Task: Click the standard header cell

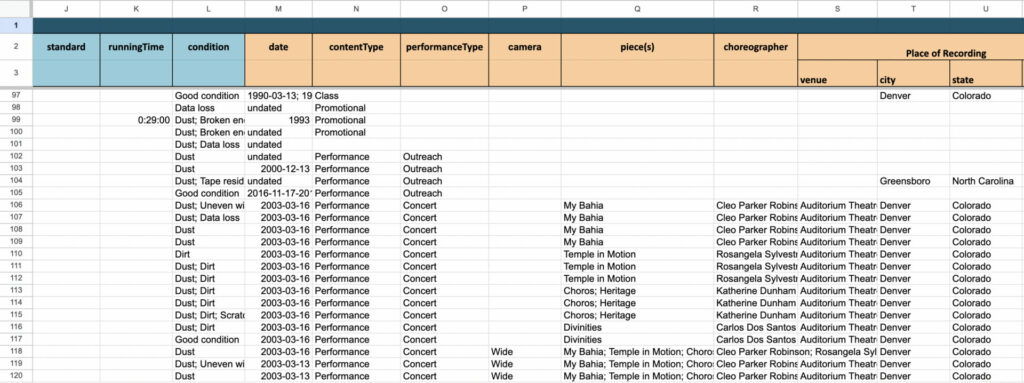Action: click(x=66, y=47)
